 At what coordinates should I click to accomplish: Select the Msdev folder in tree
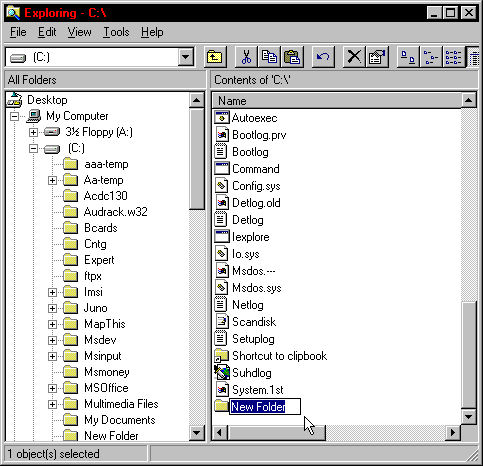(x=100, y=340)
